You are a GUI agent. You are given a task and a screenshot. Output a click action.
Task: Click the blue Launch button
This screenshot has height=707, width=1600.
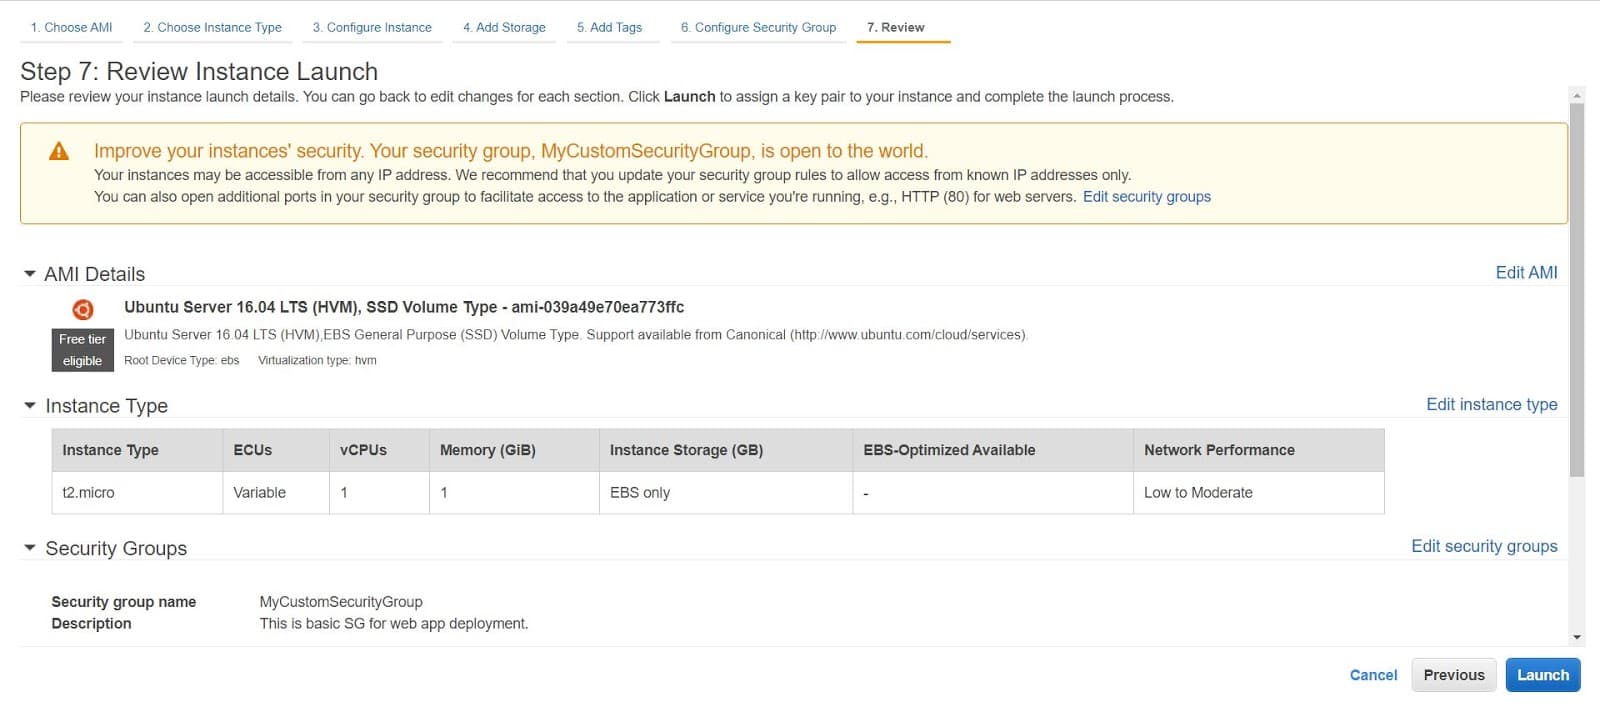click(x=1543, y=675)
